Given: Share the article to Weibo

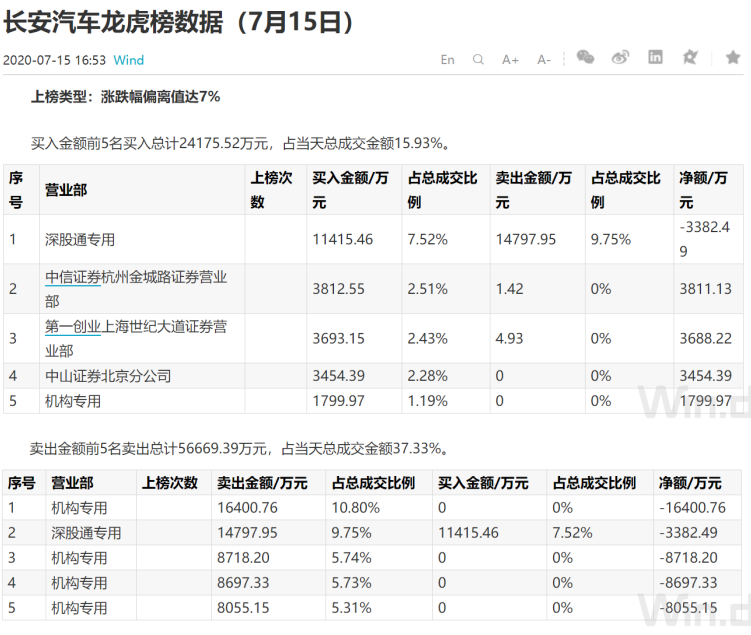Looking at the screenshot, I should (620, 58).
